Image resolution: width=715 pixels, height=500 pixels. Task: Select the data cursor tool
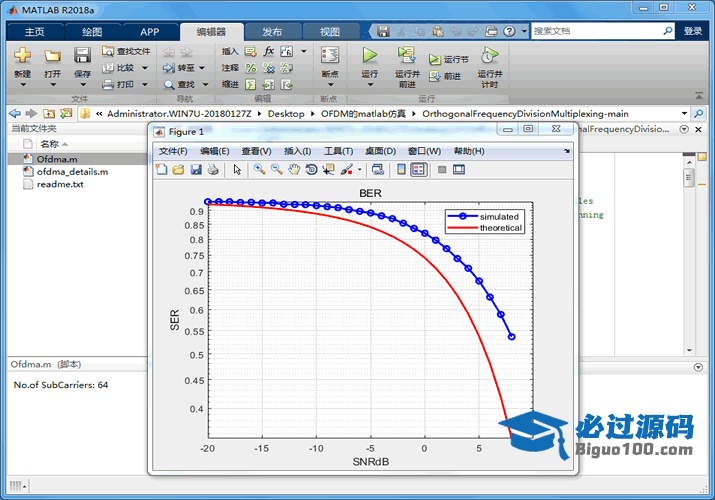coord(328,170)
